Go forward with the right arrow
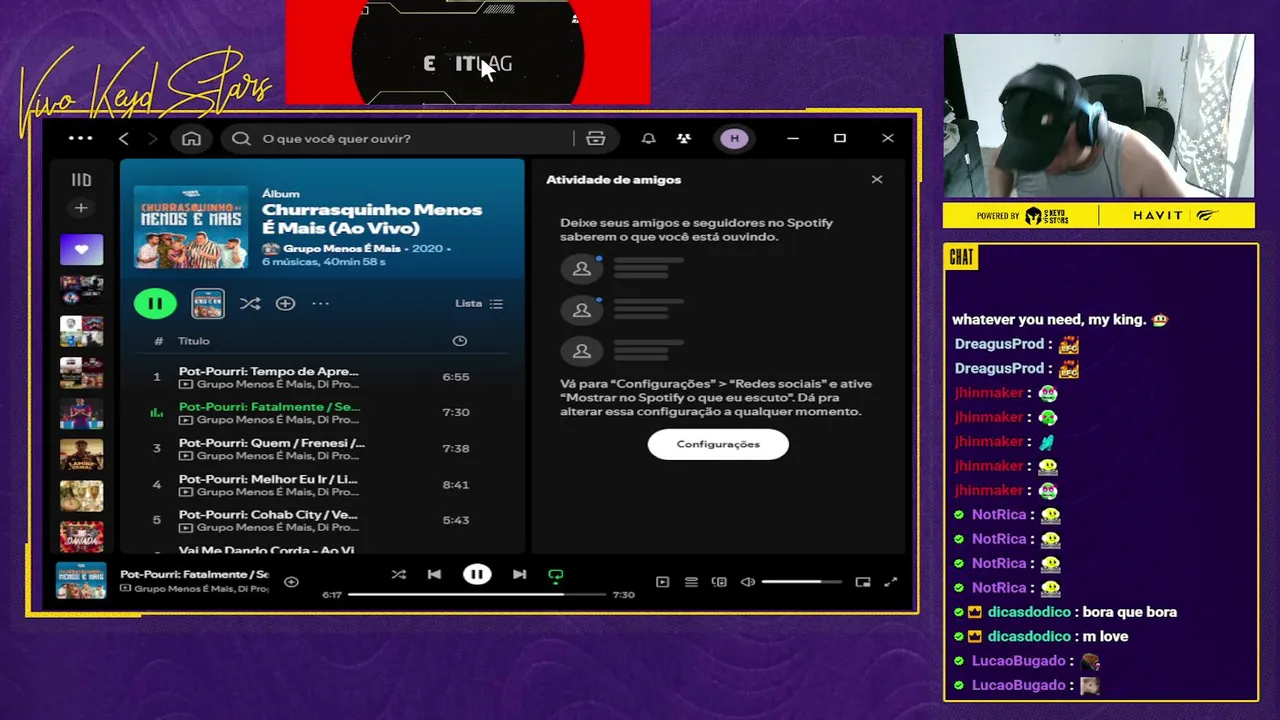The image size is (1280, 720). tap(155, 138)
